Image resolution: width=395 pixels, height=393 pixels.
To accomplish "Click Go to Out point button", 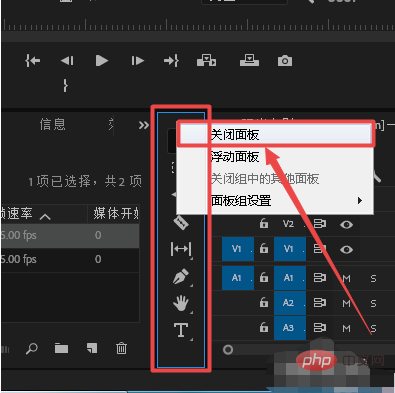I will coord(171,61).
